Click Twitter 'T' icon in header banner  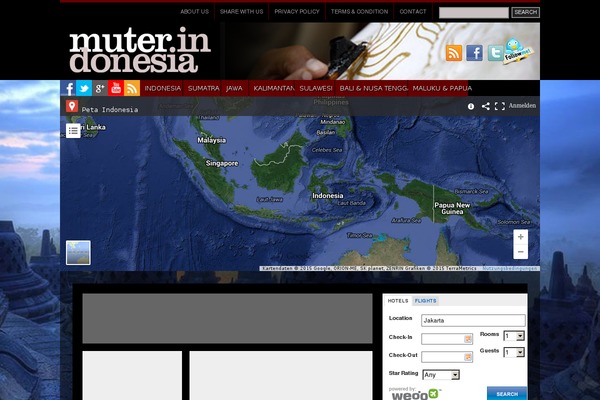495,53
